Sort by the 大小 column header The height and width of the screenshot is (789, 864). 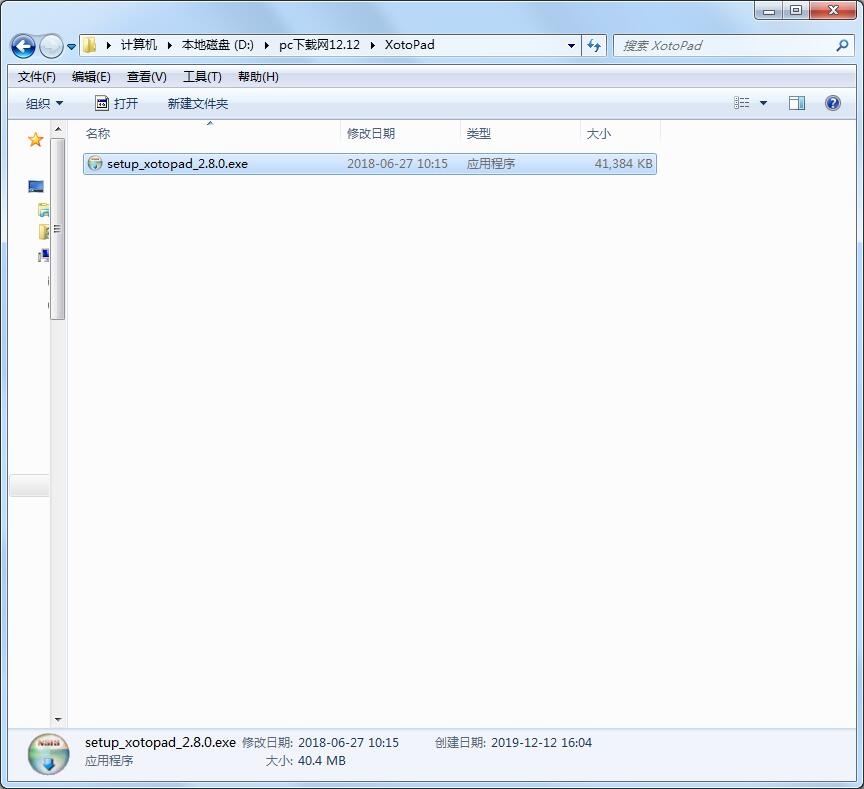point(620,133)
